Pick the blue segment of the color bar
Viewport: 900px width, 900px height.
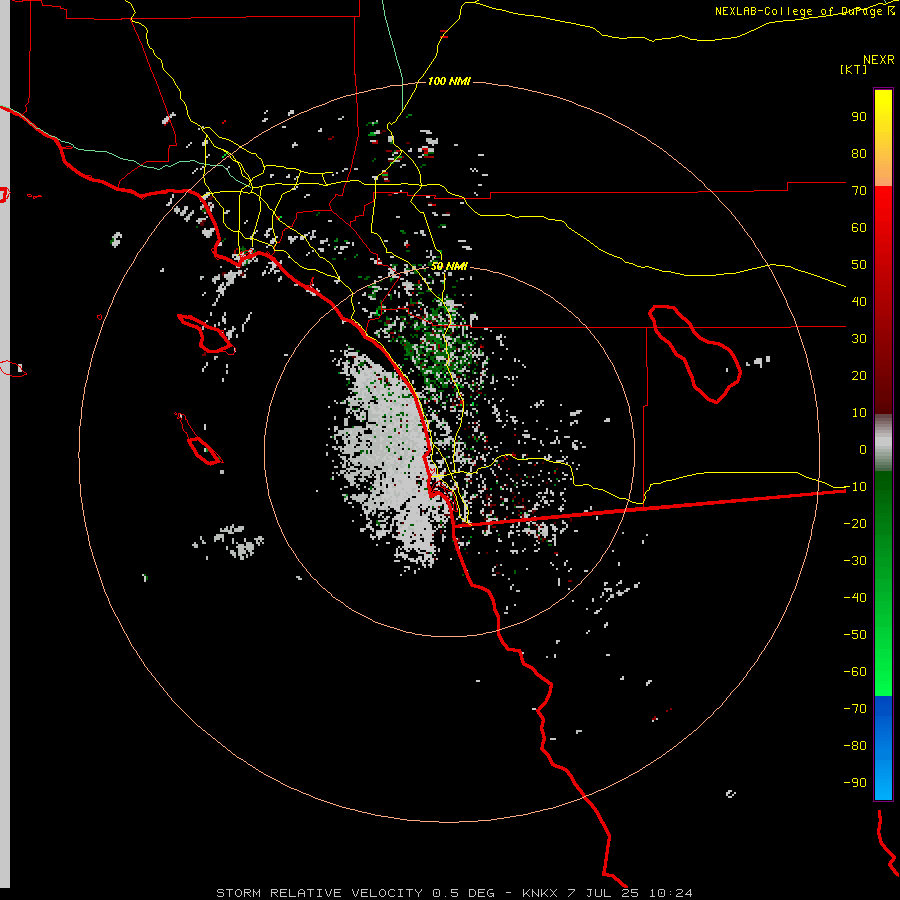click(883, 748)
